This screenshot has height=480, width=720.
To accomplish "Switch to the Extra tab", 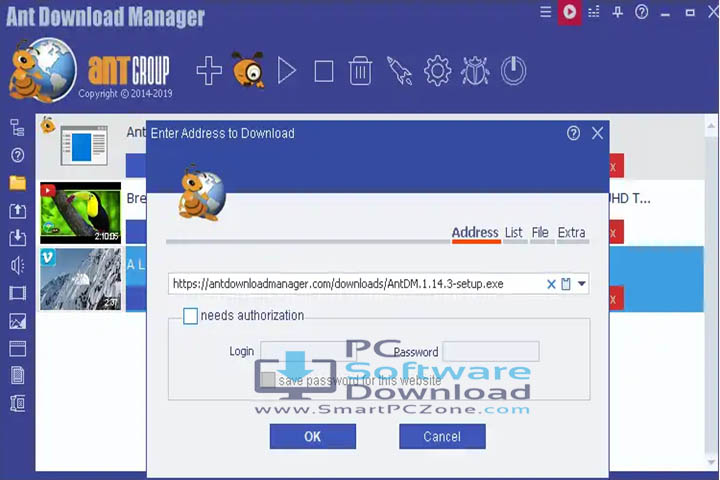I will 571,233.
